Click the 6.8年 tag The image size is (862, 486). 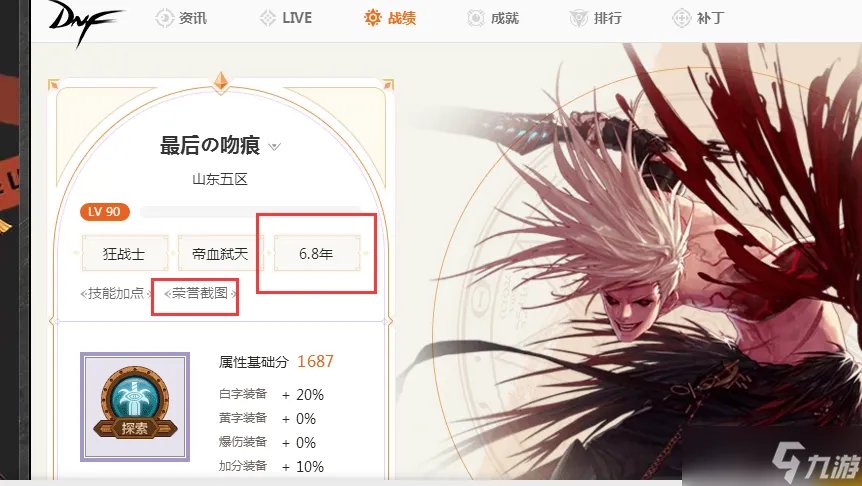[x=317, y=253]
